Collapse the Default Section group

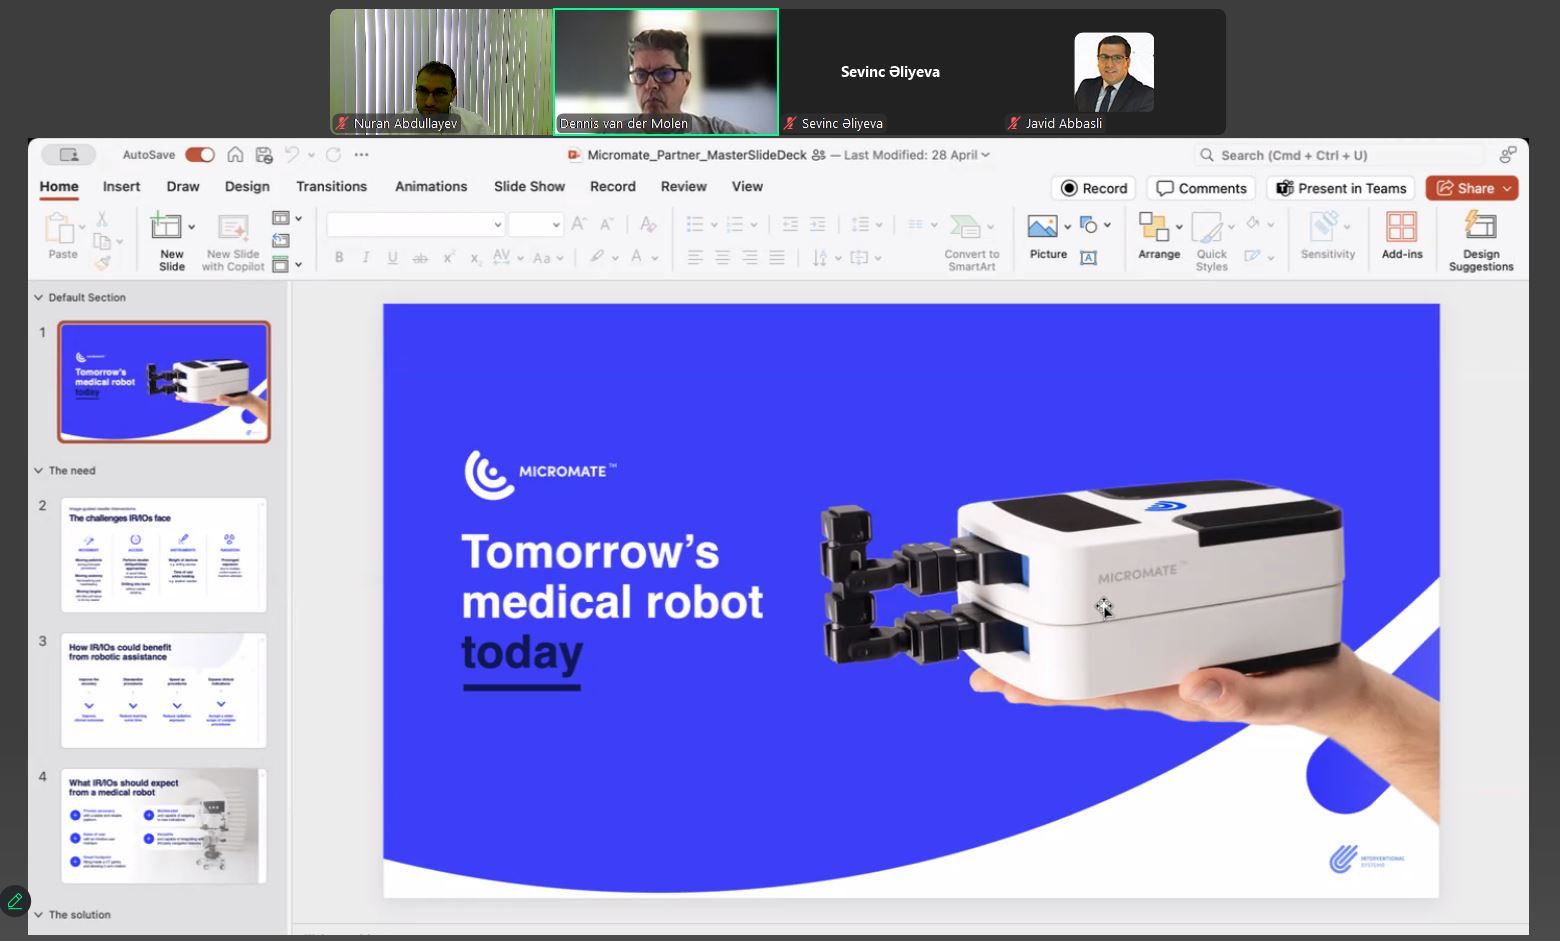(x=39, y=298)
